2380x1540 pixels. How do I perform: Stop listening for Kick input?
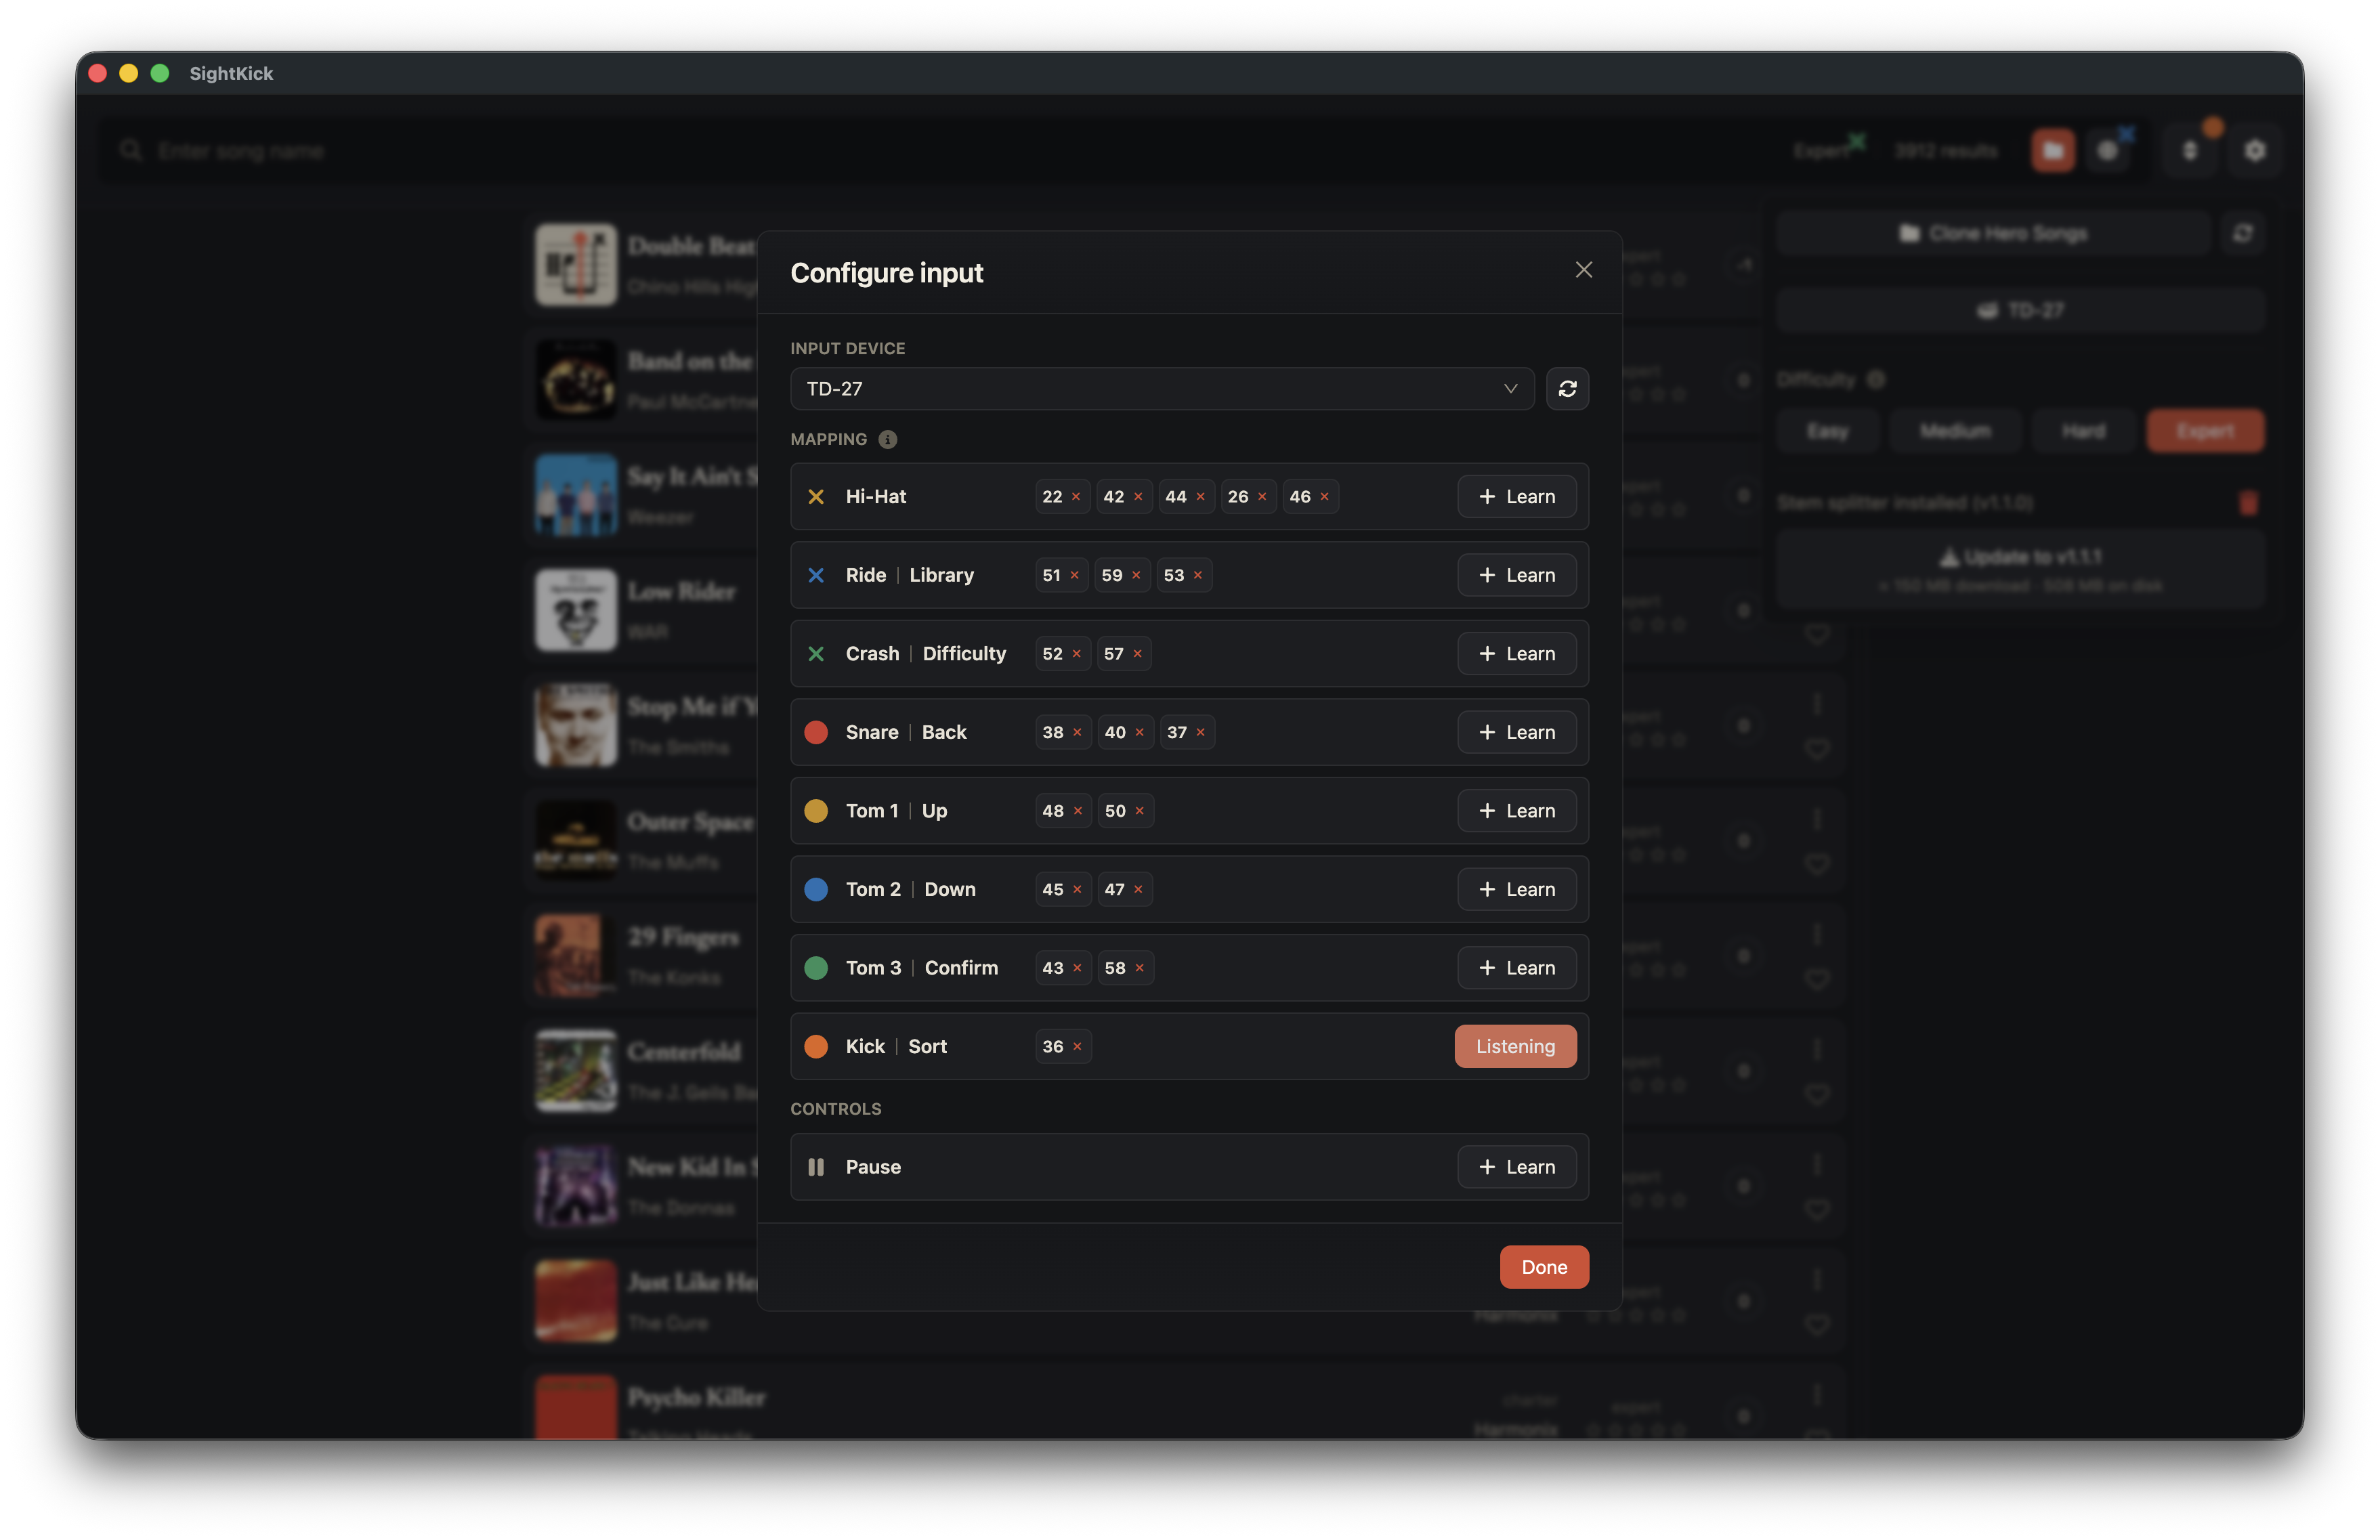pos(1515,1046)
